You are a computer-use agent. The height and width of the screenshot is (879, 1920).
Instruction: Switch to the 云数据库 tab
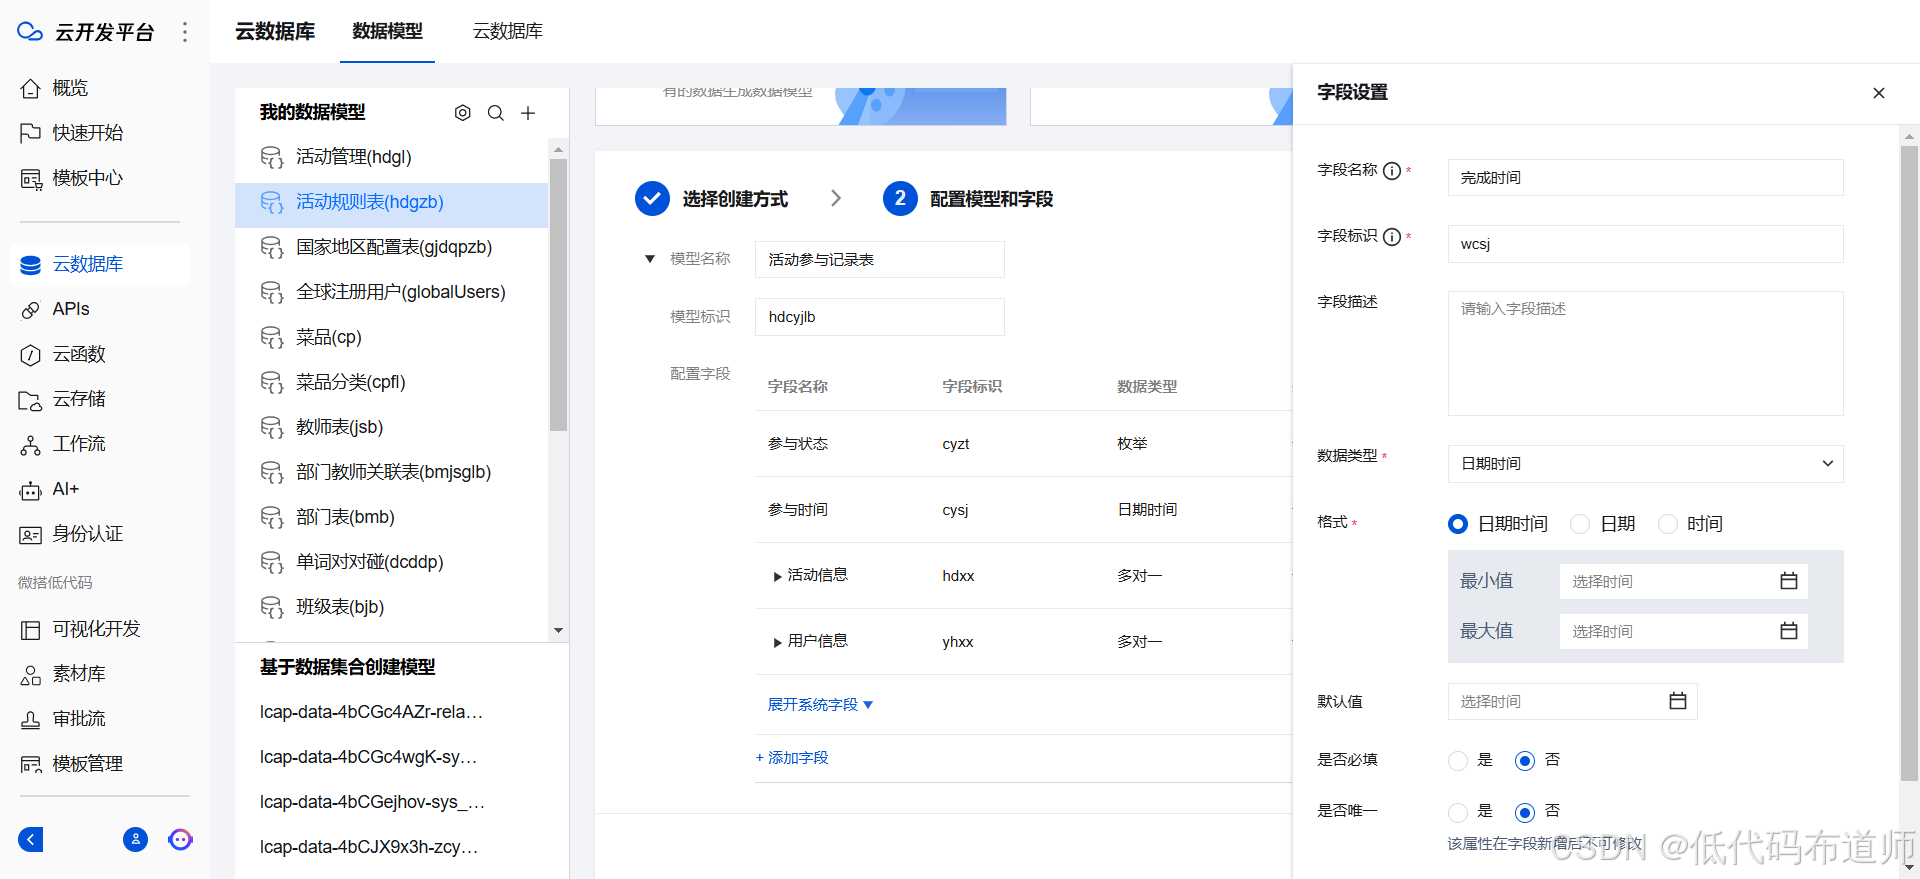pyautogui.click(x=508, y=31)
